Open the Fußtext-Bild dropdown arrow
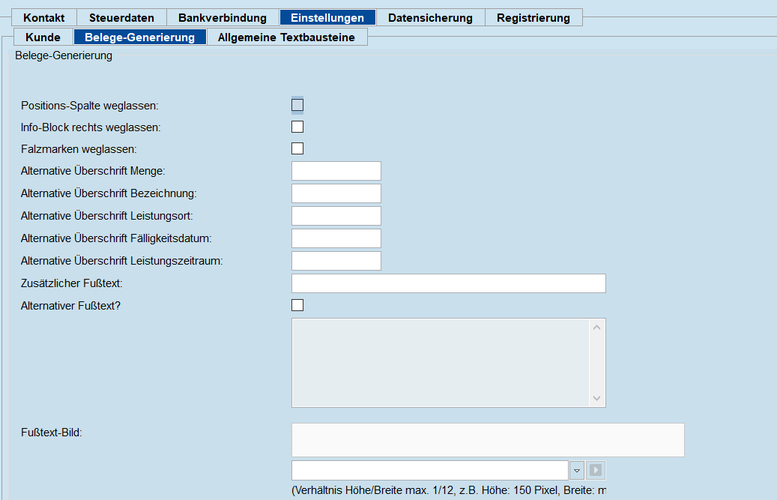The image size is (777, 500). 577,470
